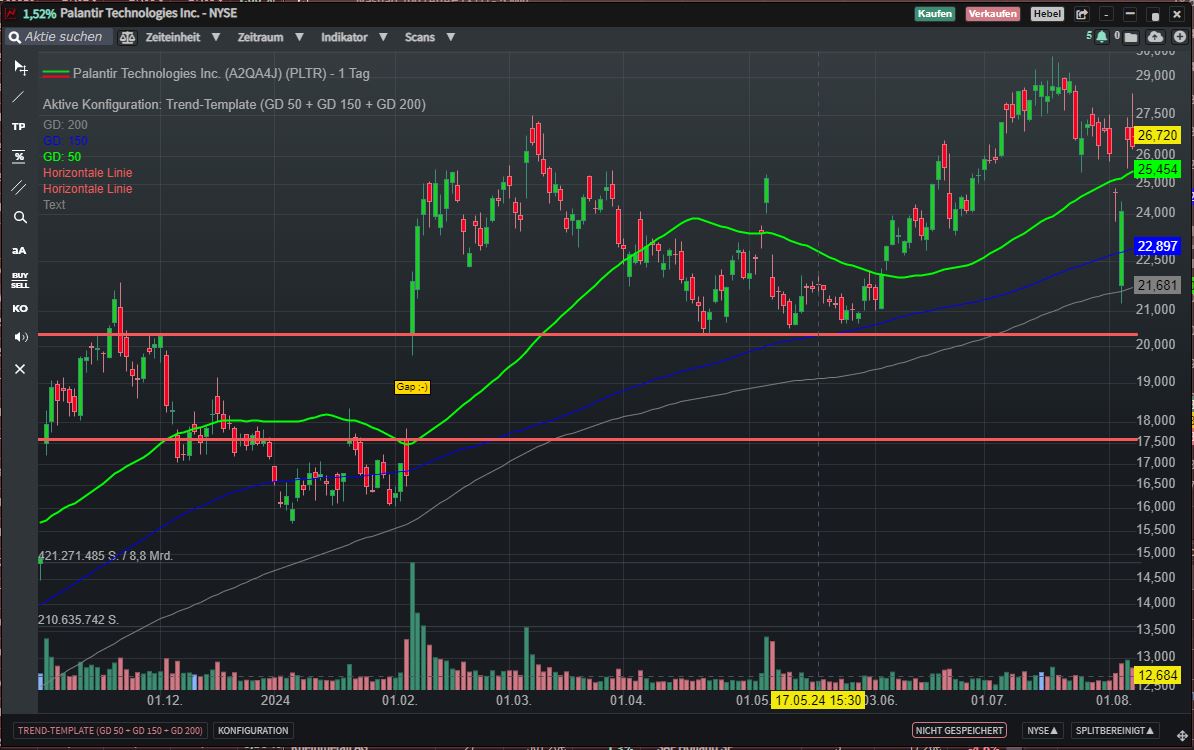Image resolution: width=1194 pixels, height=750 pixels.
Task: Click the NICHT GESPEICHERT status button
Action: pos(959,730)
